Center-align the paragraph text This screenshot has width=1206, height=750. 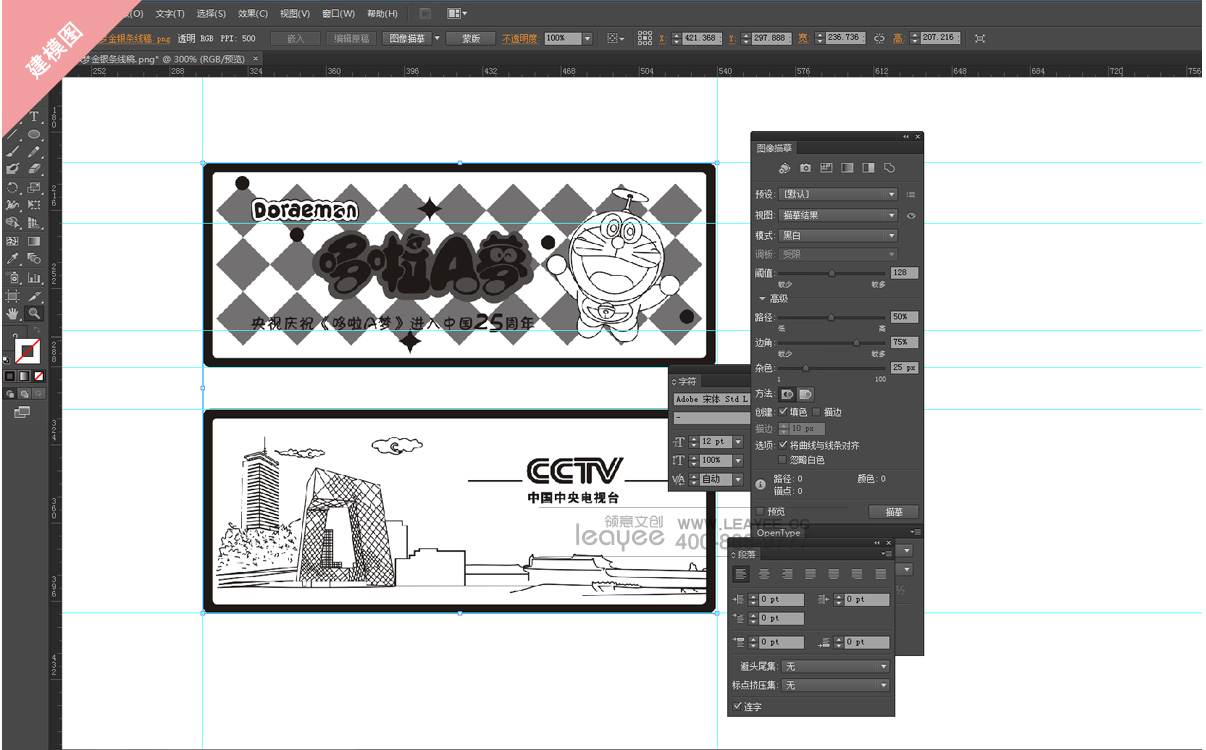point(764,574)
